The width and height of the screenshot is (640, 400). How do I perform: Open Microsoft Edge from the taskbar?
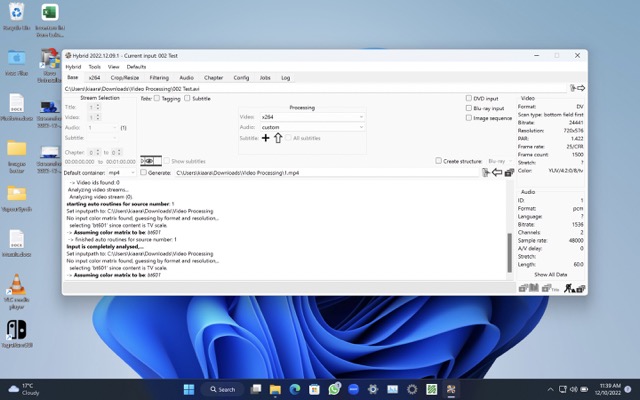295,389
